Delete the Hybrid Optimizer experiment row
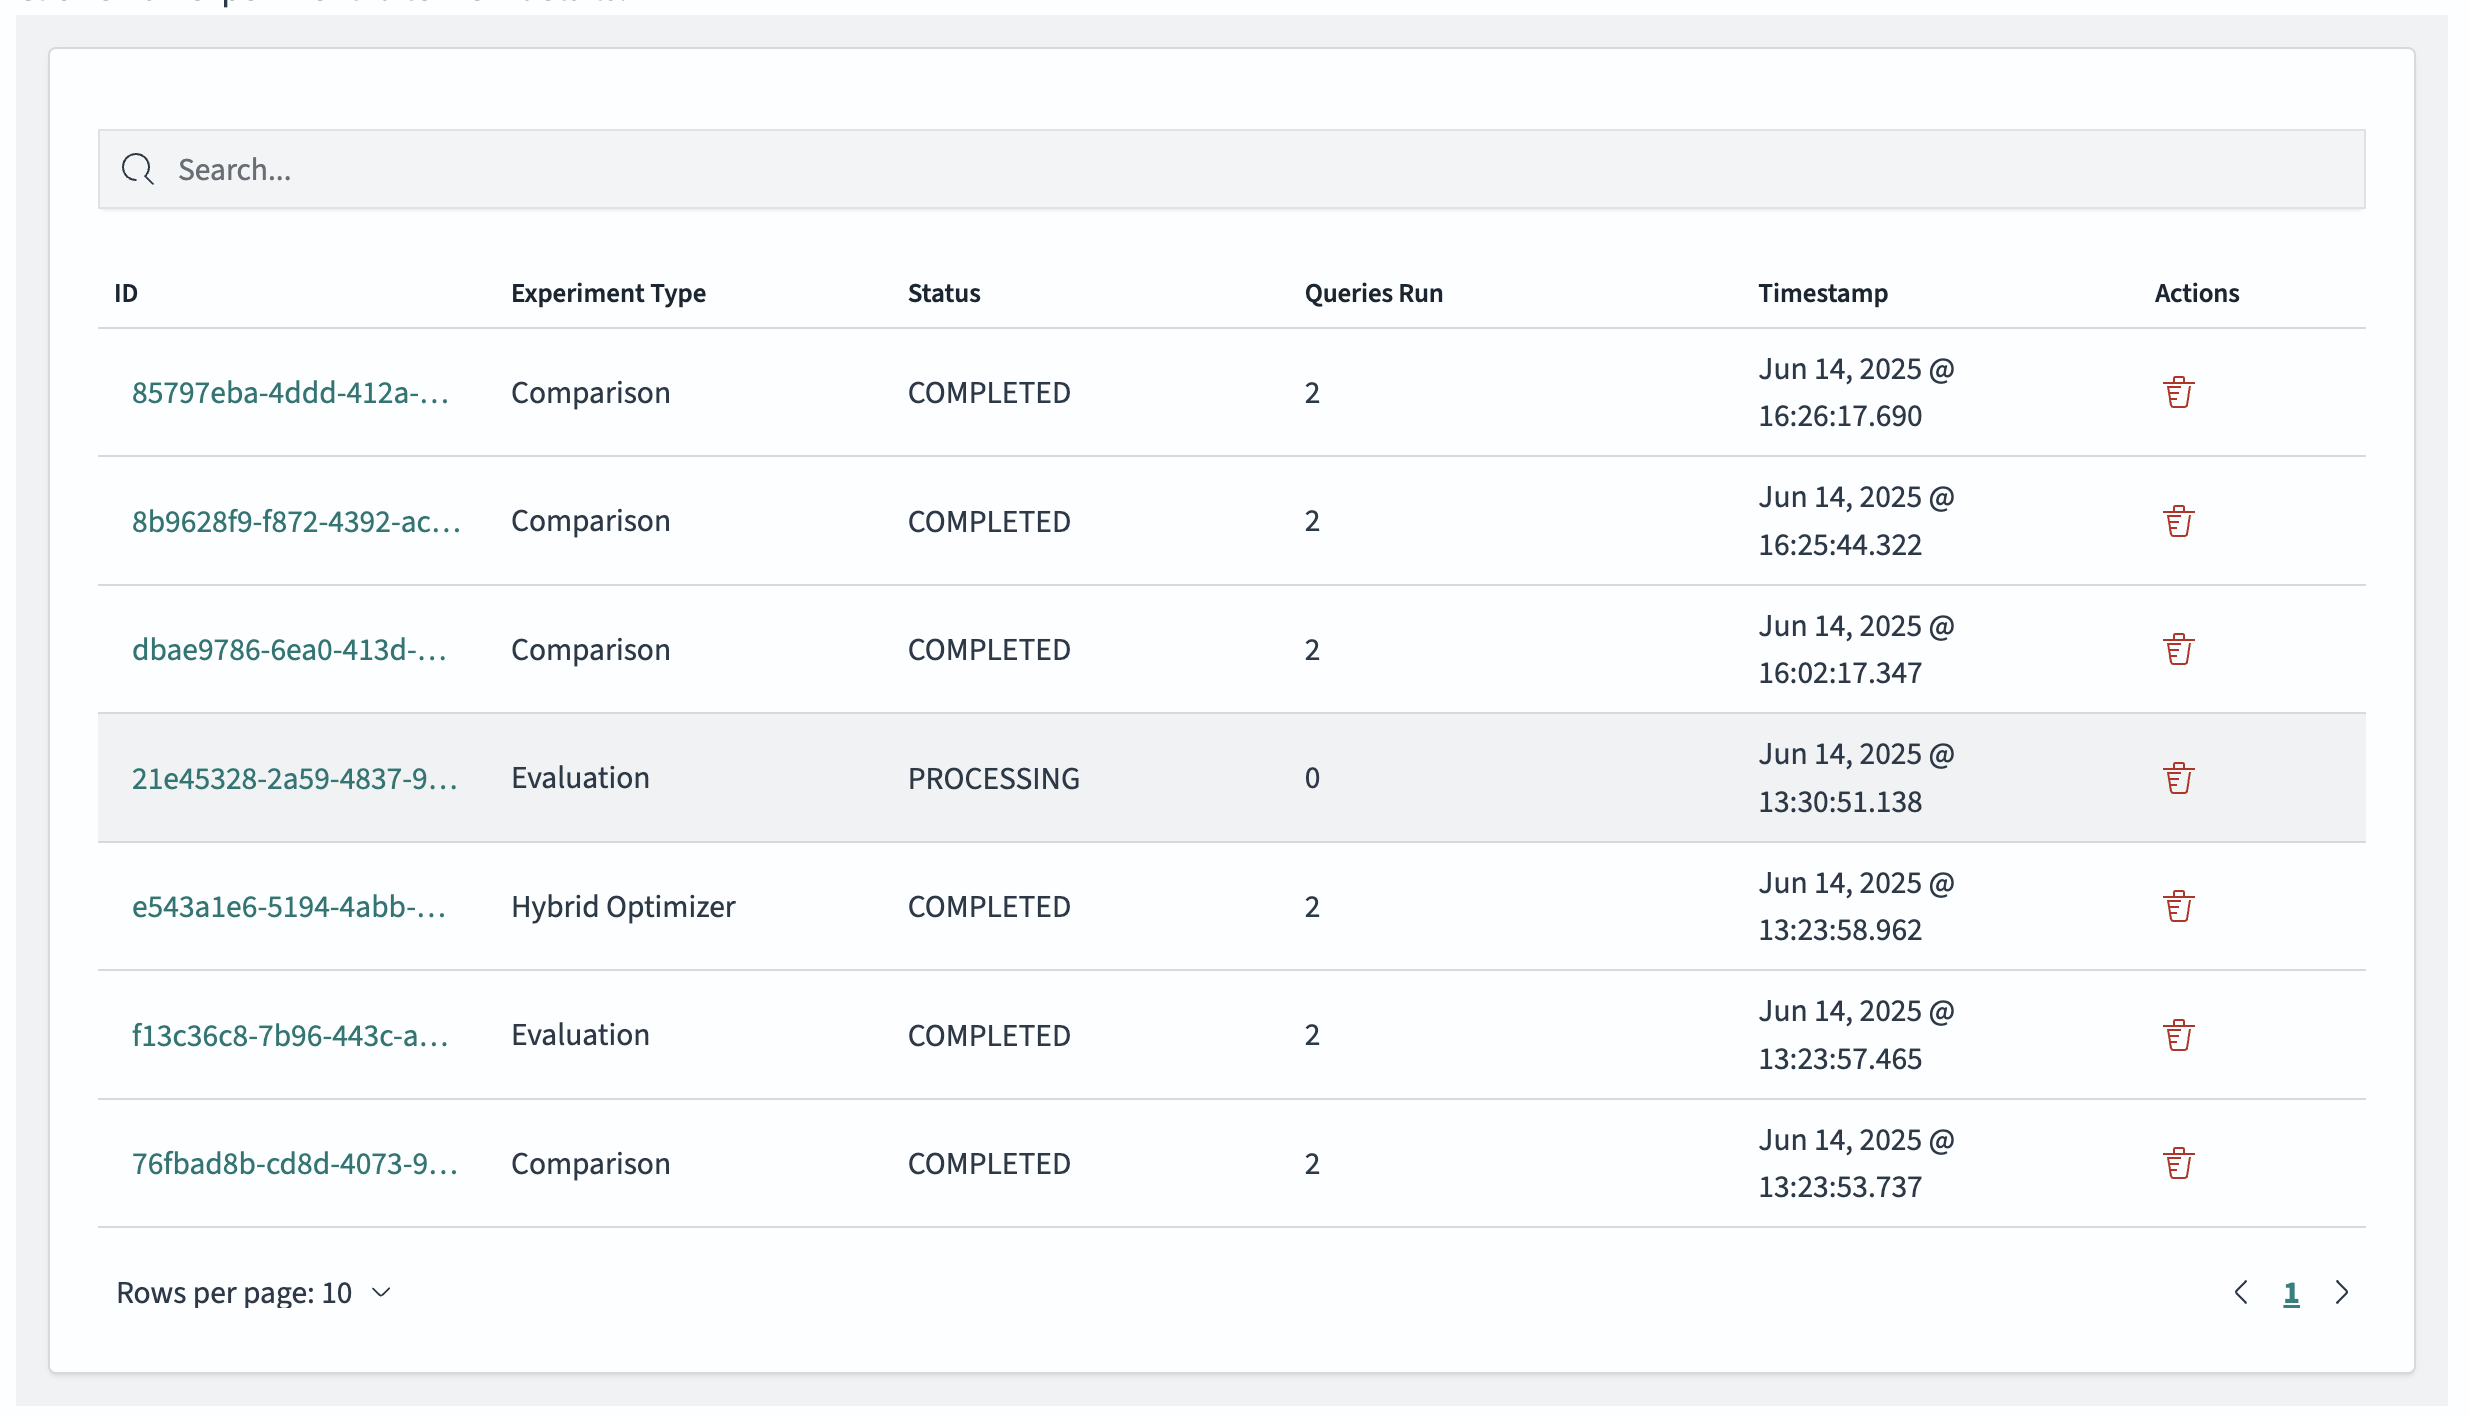 pyautogui.click(x=2178, y=906)
